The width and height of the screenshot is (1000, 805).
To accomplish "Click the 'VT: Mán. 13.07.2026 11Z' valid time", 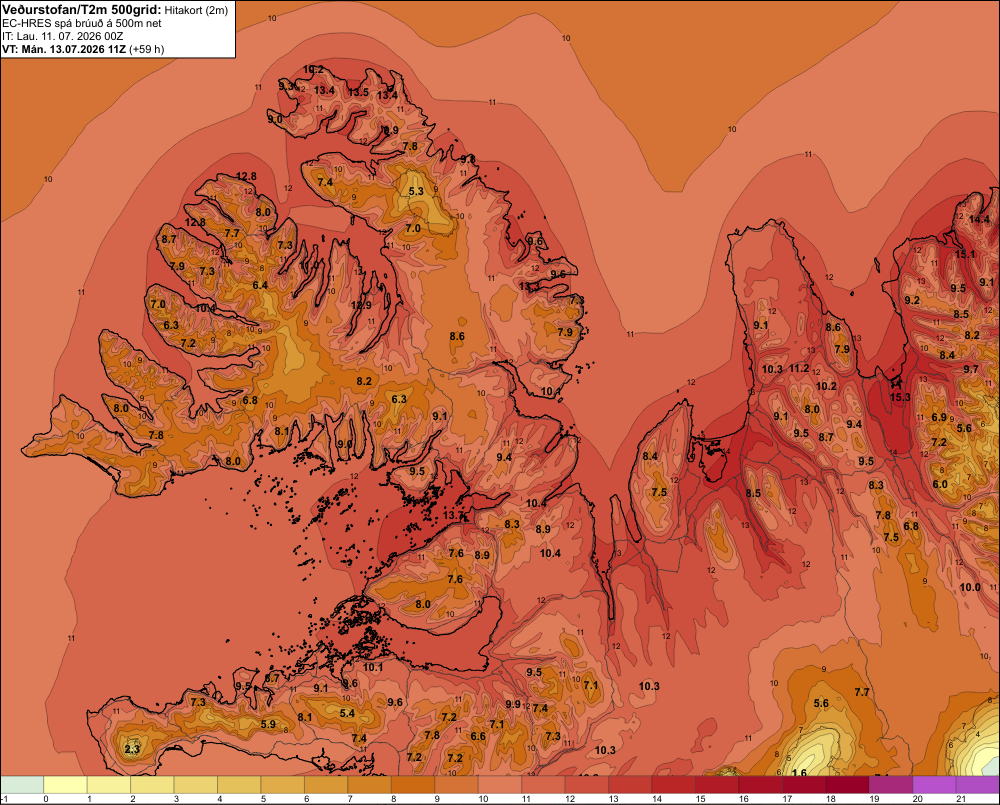I will coord(64,49).
